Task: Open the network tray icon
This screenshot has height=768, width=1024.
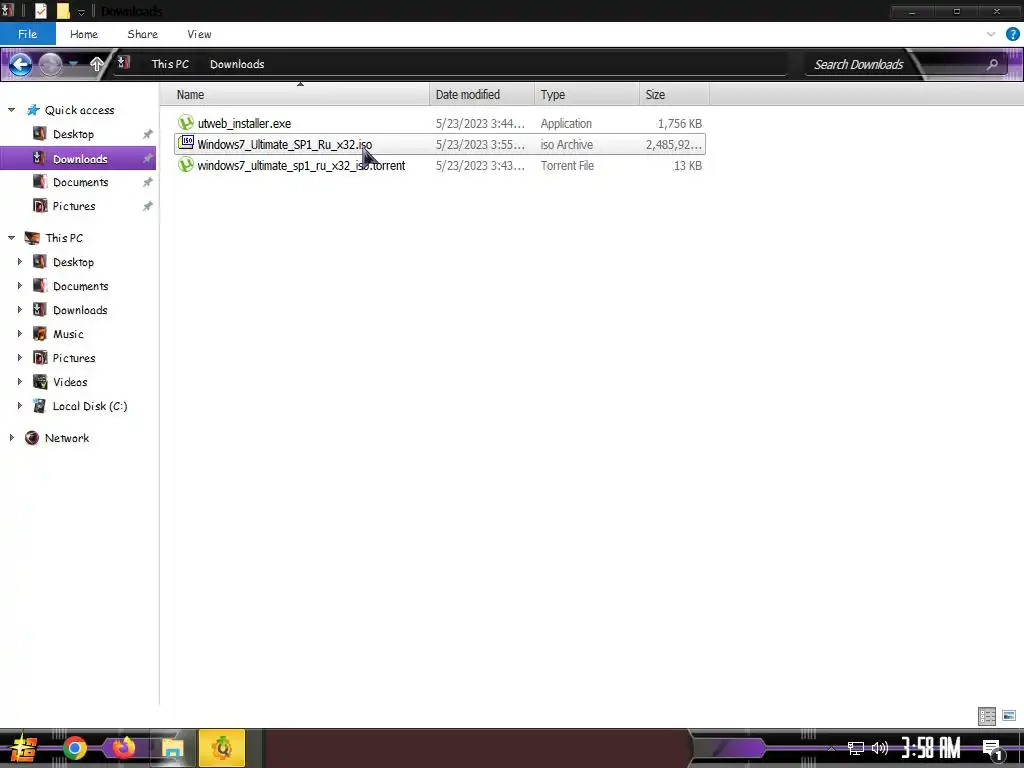Action: point(855,748)
